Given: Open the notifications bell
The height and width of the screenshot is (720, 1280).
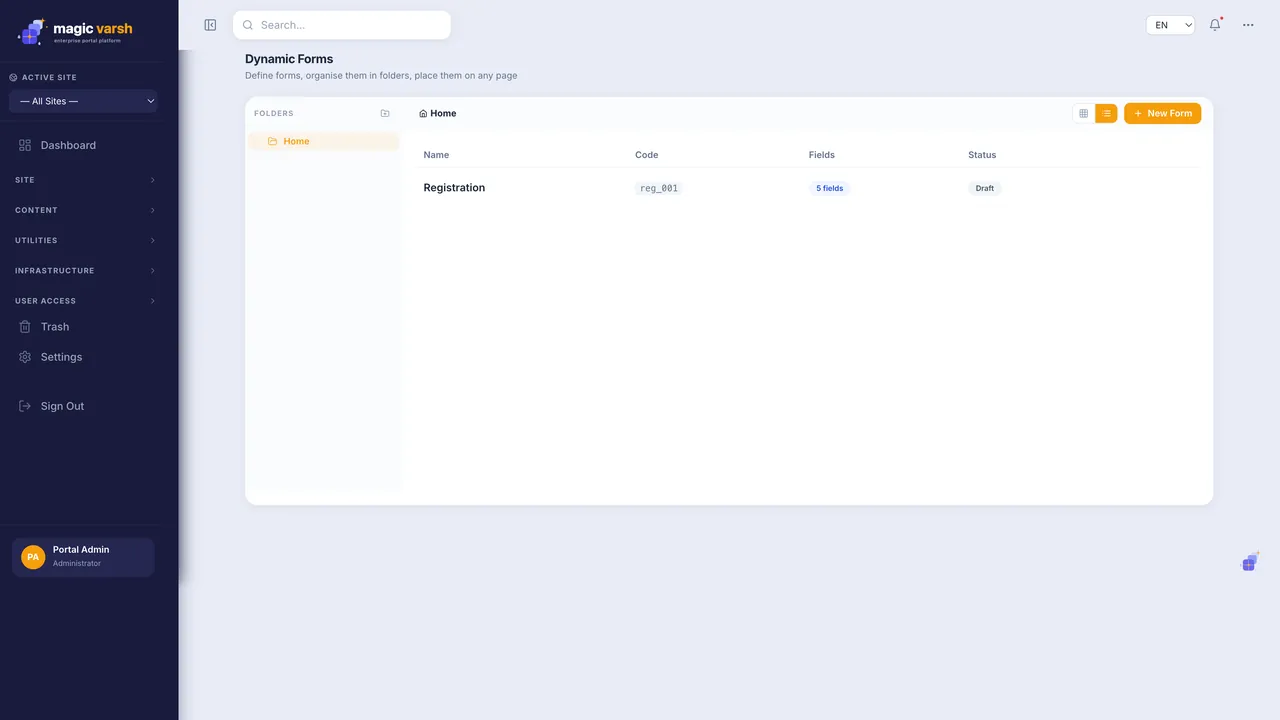Looking at the screenshot, I should [1215, 25].
